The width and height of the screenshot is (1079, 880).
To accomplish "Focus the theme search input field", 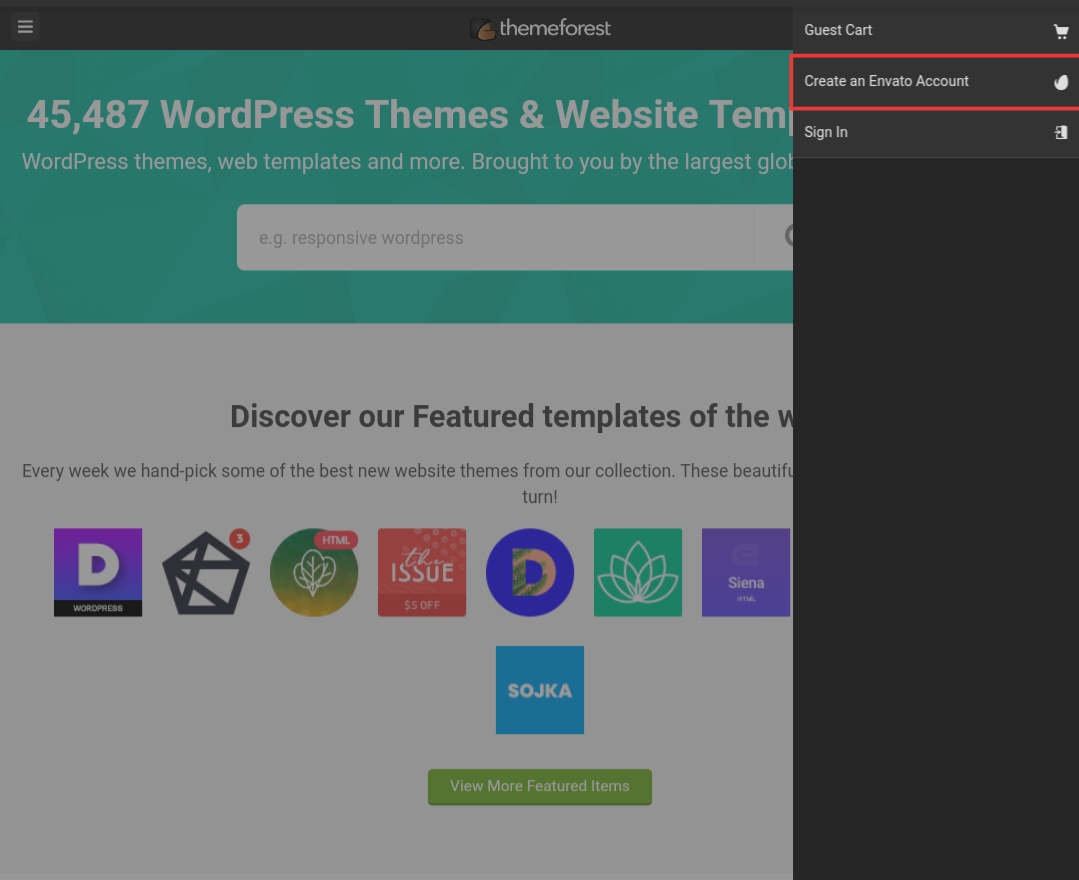I will pyautogui.click(x=495, y=237).
